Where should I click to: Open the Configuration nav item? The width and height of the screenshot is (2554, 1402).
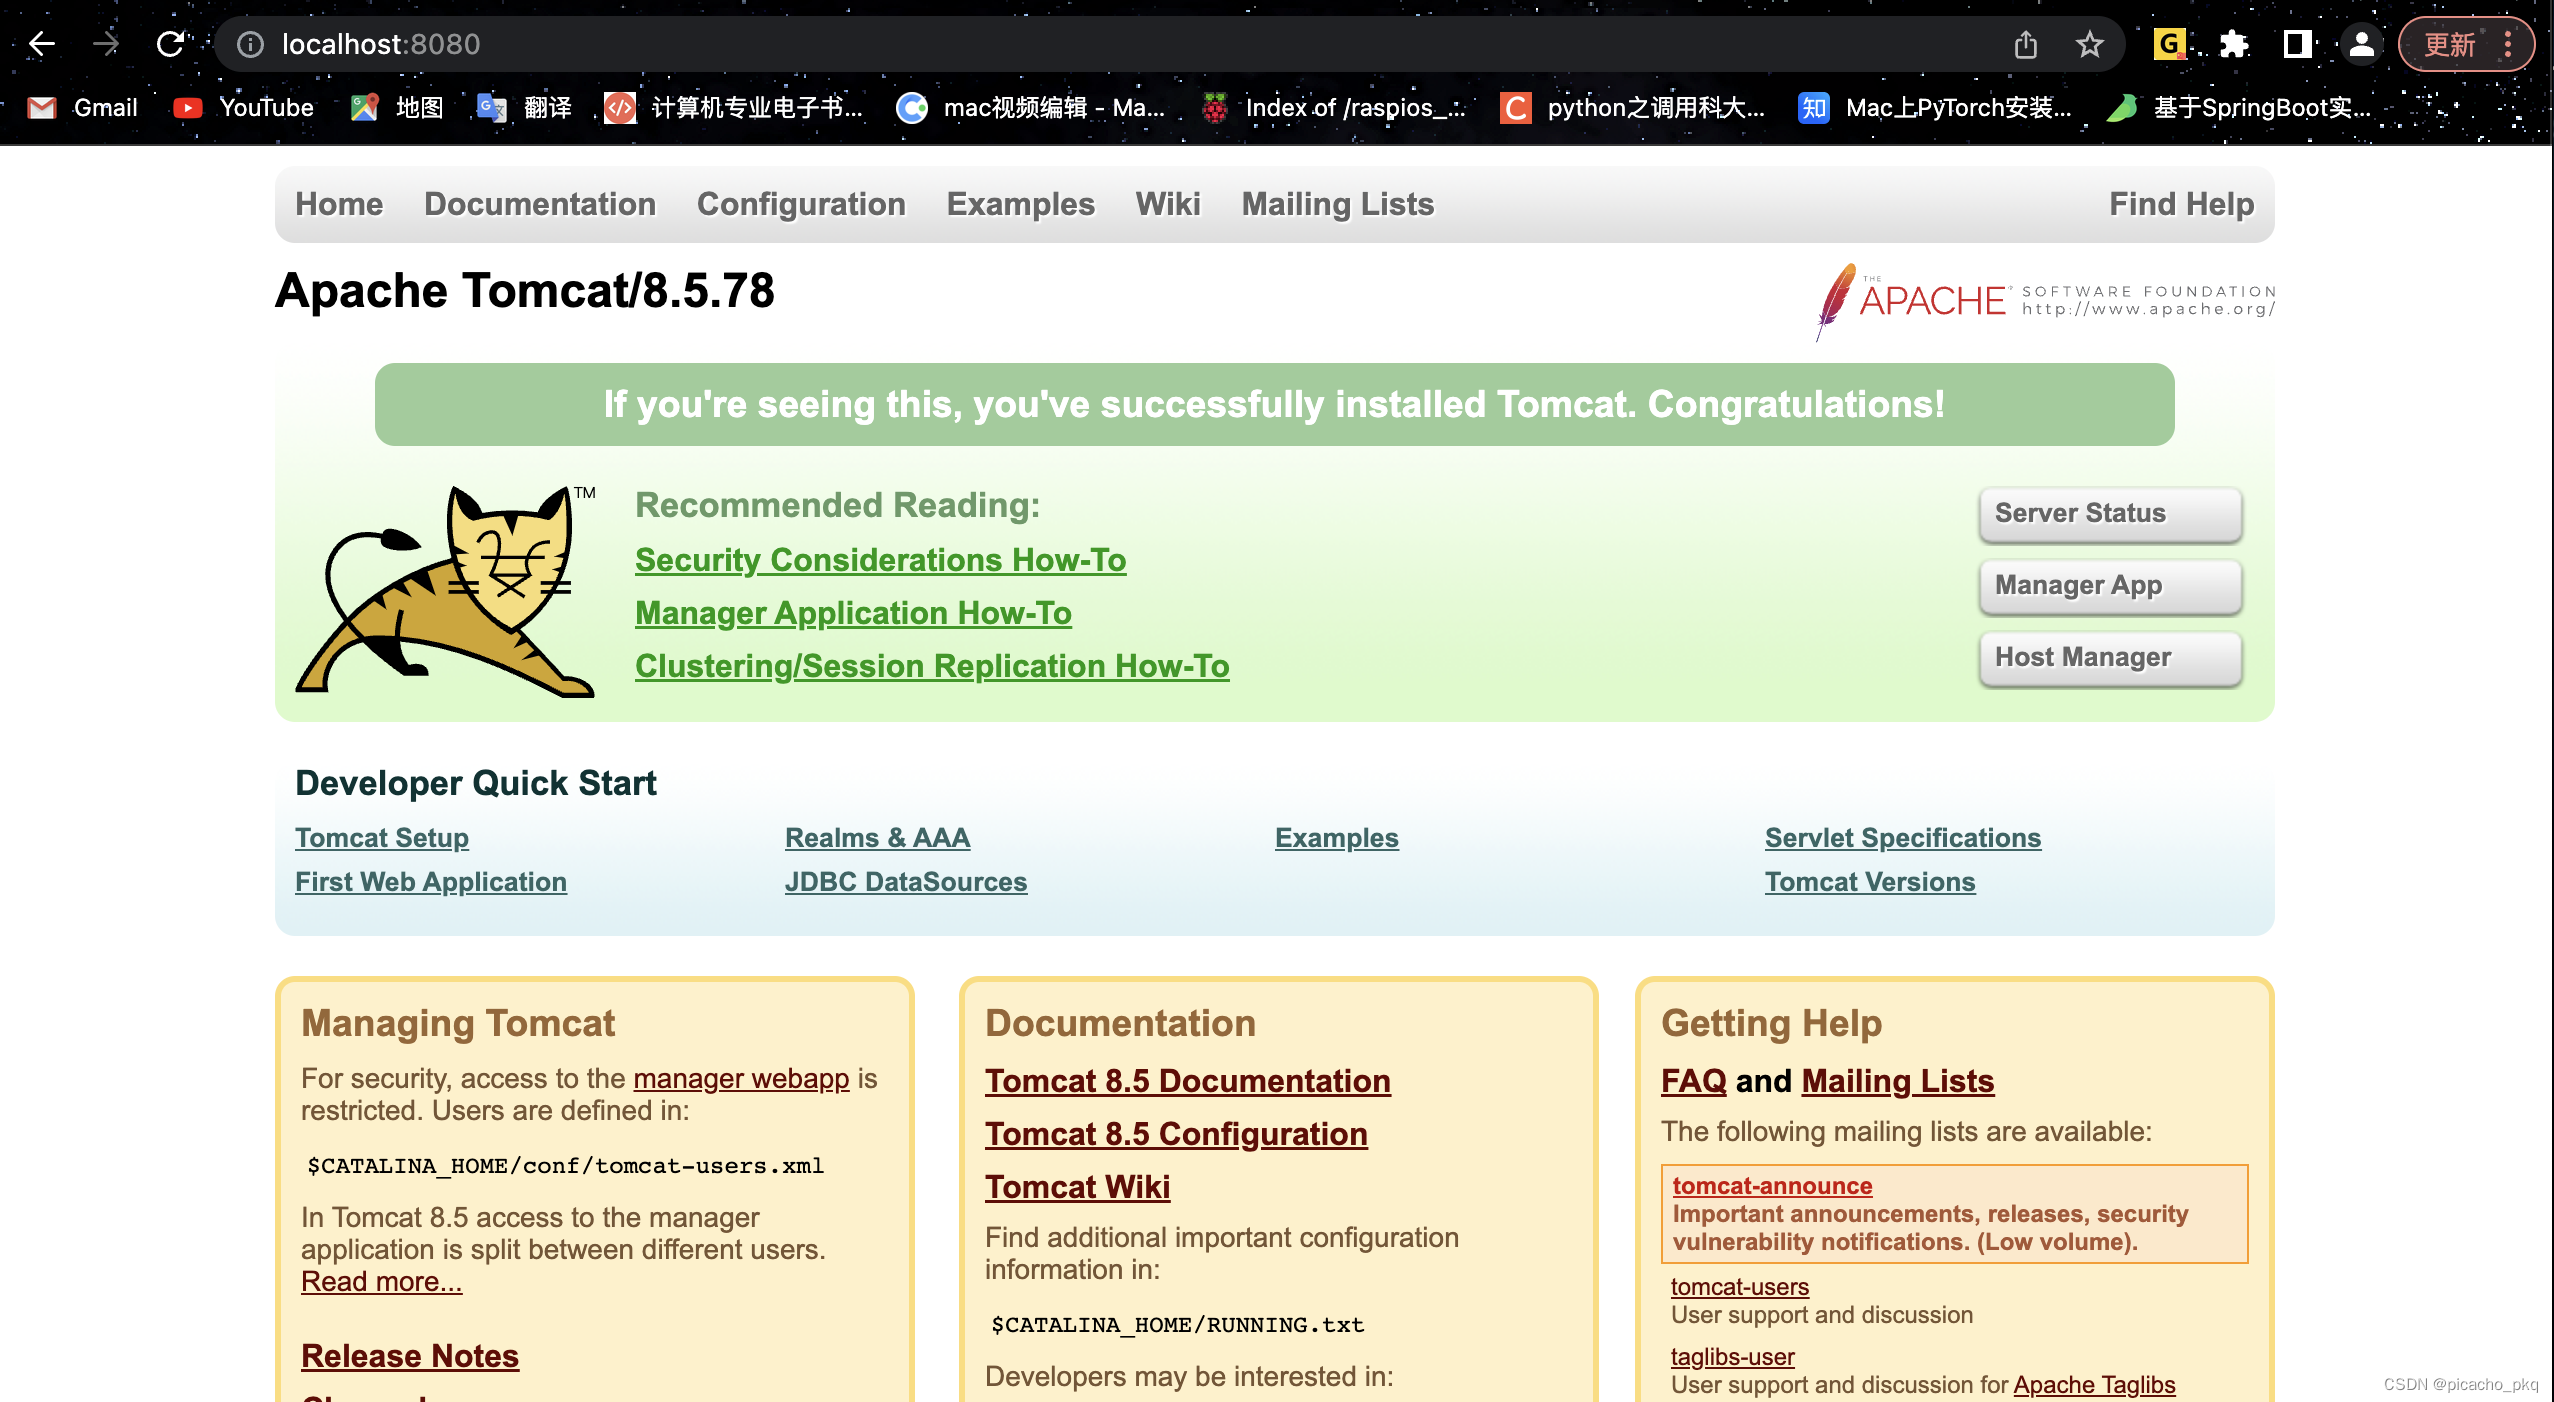801,204
